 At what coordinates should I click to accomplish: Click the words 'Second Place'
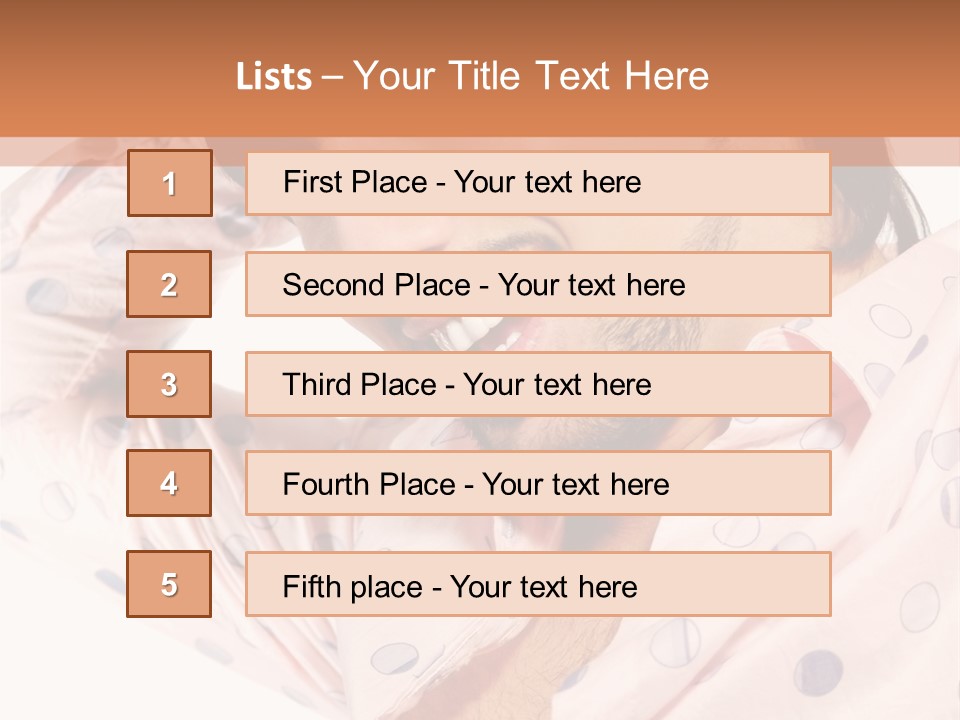374,285
